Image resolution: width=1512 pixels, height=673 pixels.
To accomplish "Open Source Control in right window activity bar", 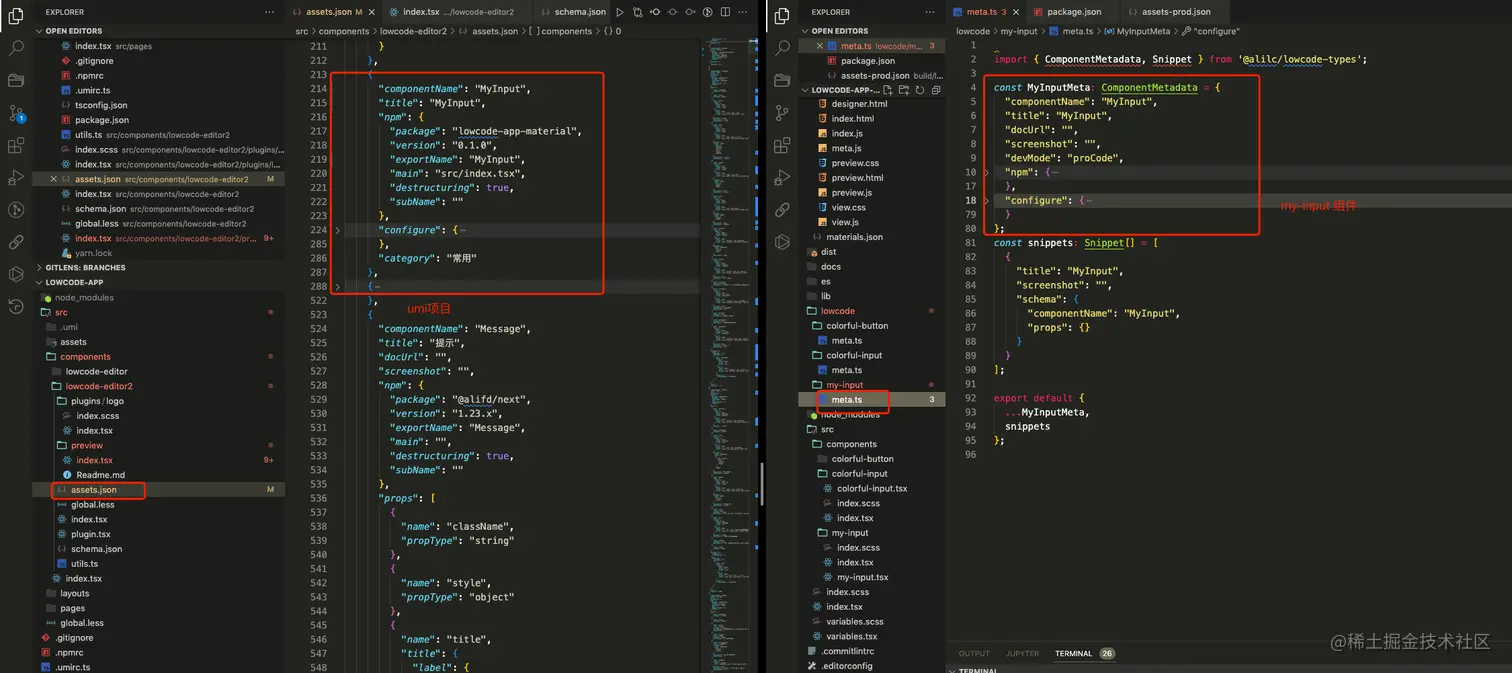I will (x=783, y=113).
